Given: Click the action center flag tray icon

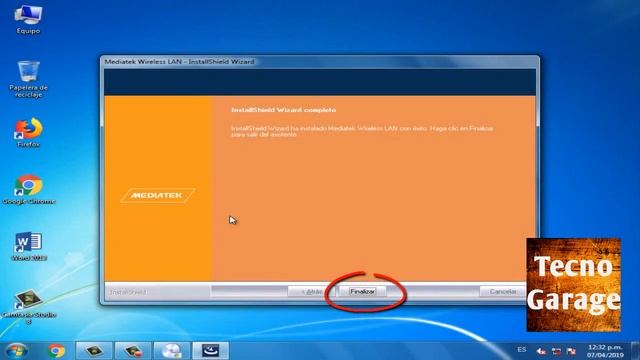Looking at the screenshot, I should (571, 351).
